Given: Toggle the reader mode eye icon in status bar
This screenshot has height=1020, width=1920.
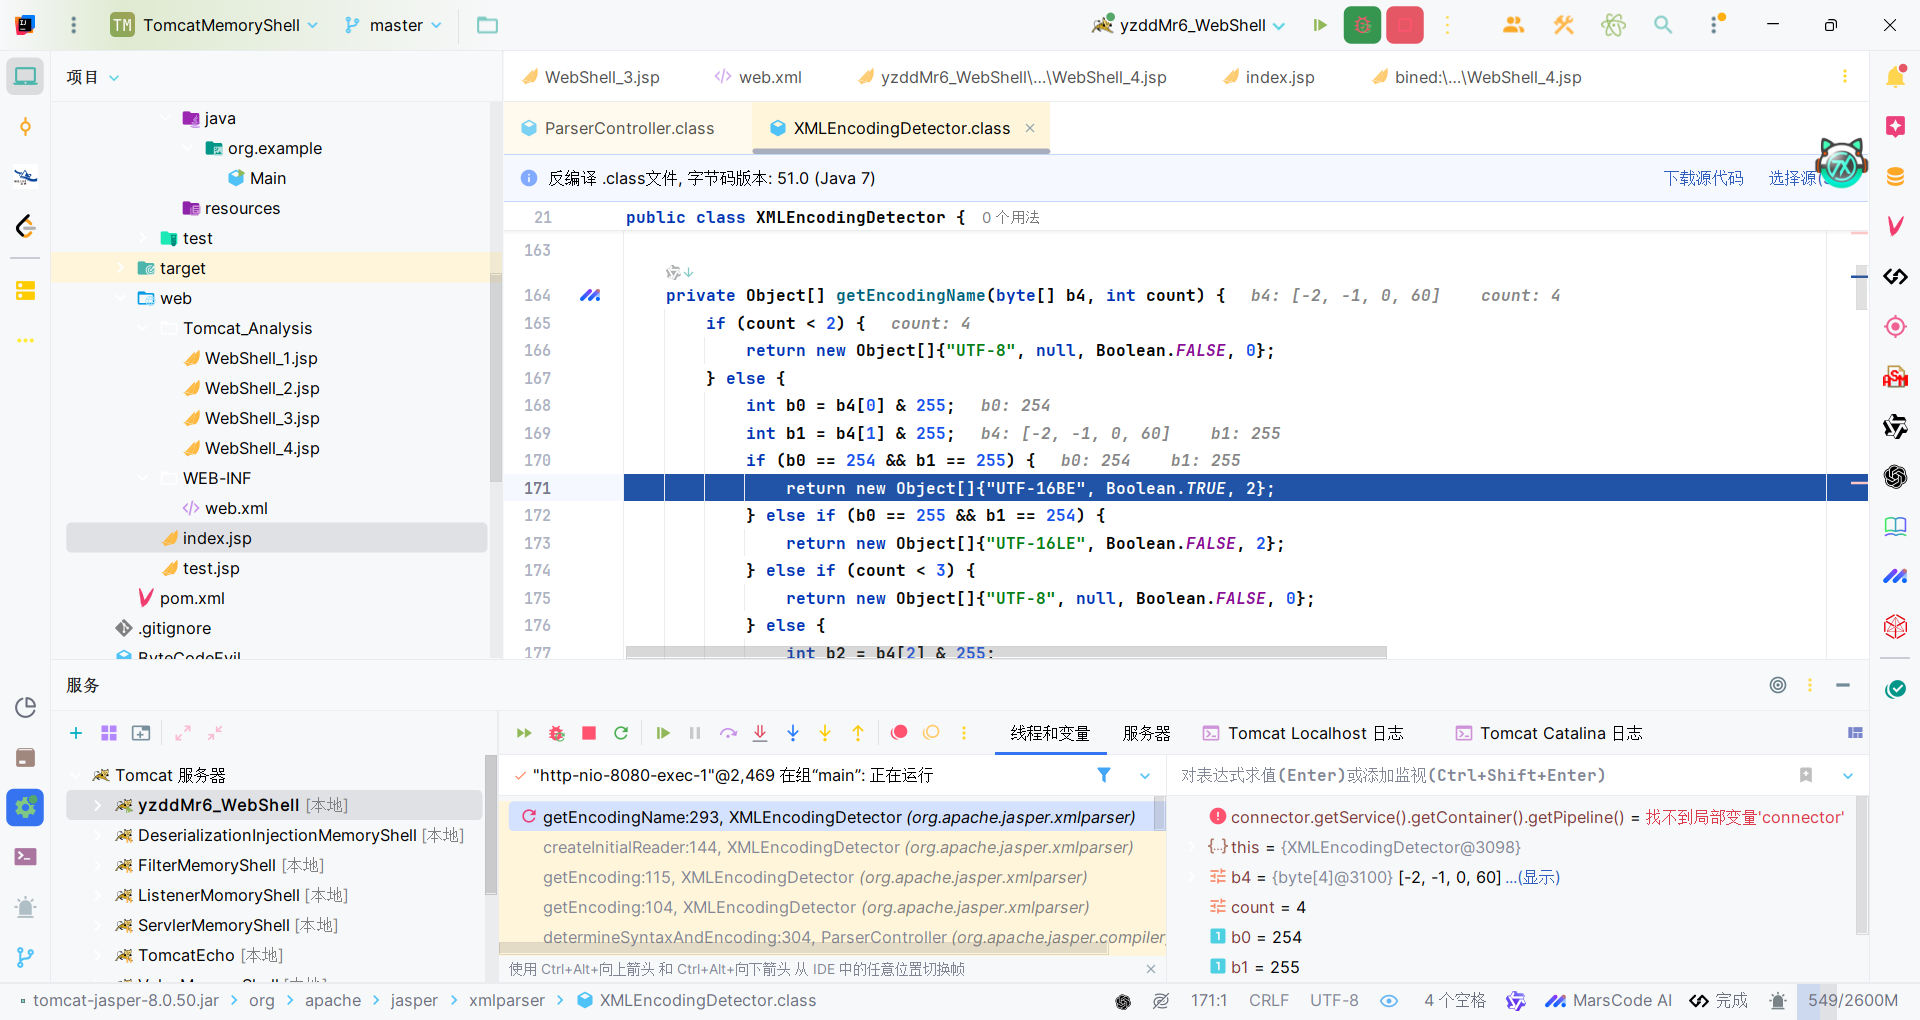Looking at the screenshot, I should click(x=1389, y=1000).
